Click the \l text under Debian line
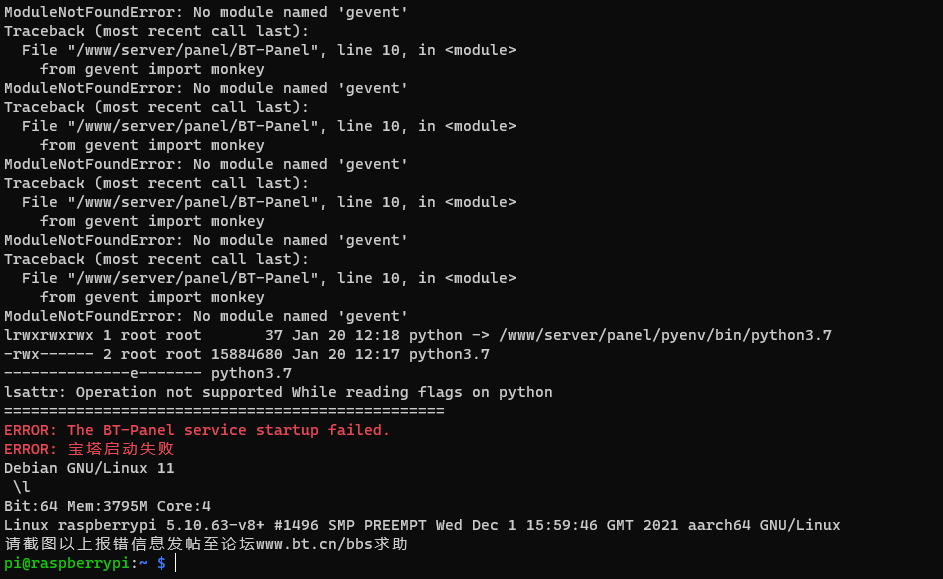 (x=22, y=487)
